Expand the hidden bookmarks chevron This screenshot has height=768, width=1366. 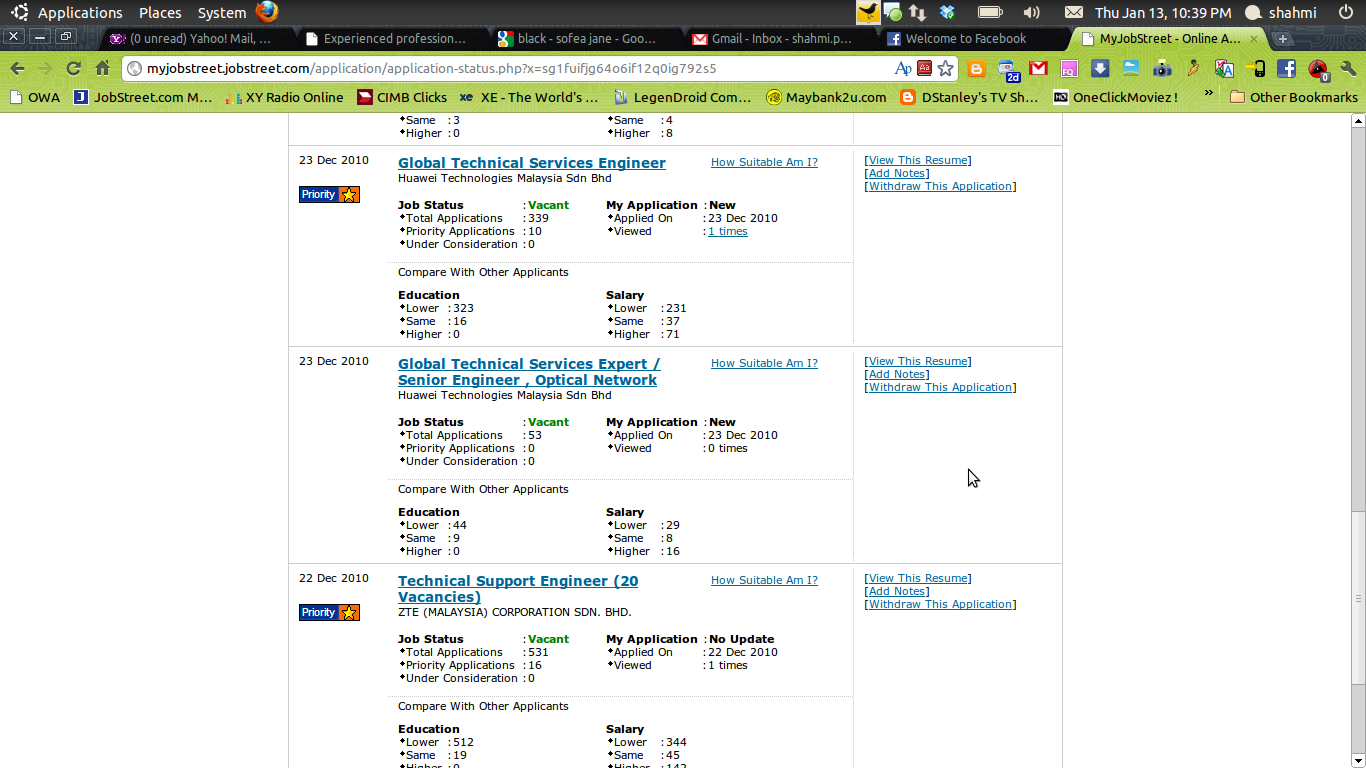coord(1208,93)
